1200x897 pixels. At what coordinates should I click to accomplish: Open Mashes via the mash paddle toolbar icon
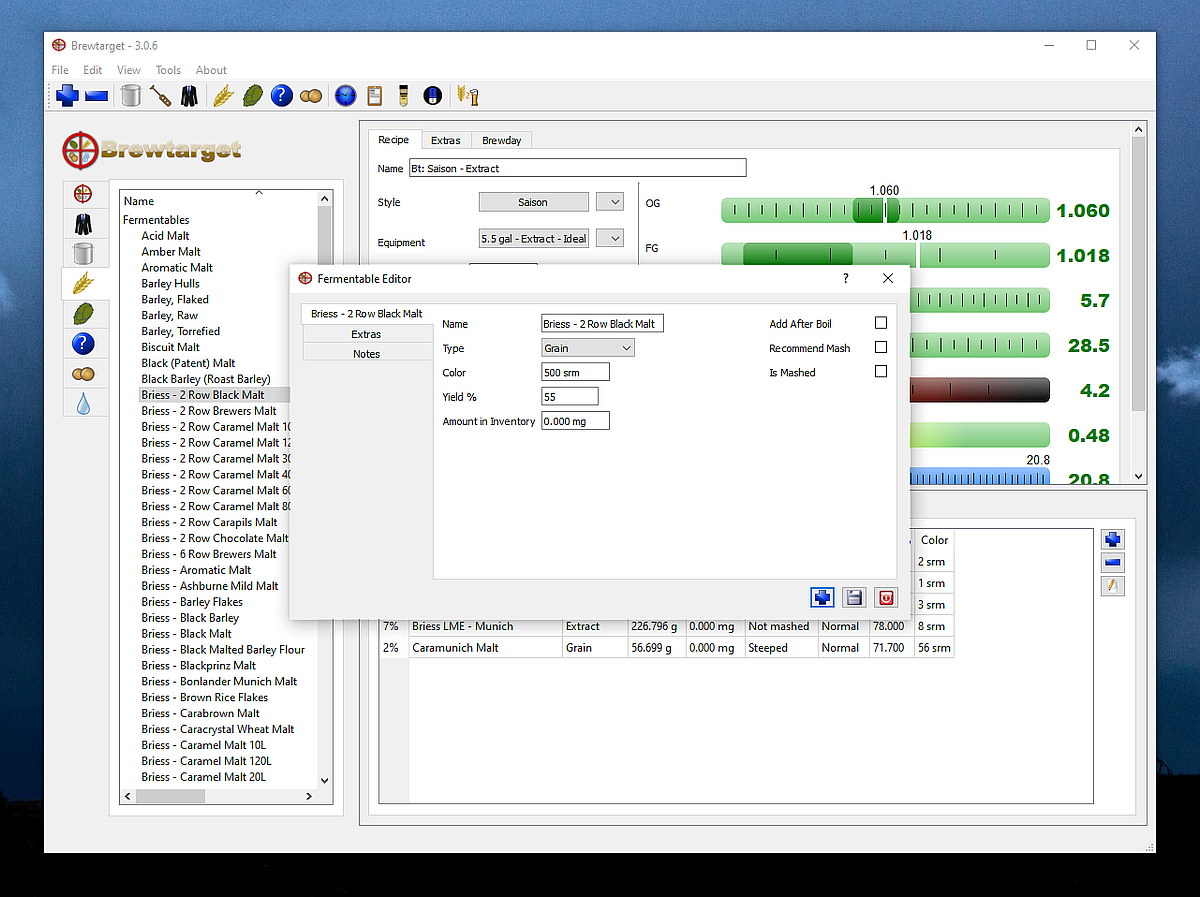[160, 96]
